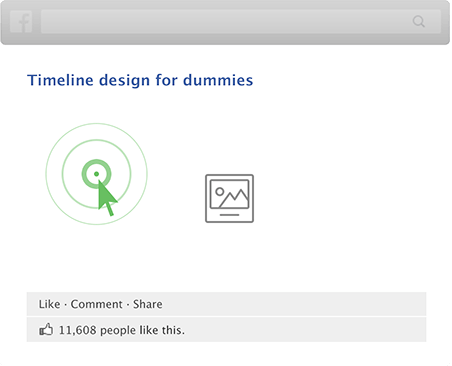The image size is (452, 366).
Task: Click the outermost green ring of target
Action: tap(96, 124)
